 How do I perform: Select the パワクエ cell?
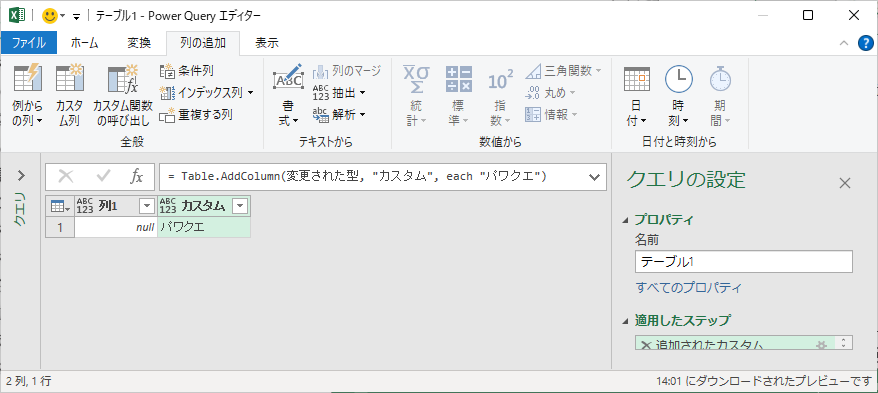click(x=204, y=227)
